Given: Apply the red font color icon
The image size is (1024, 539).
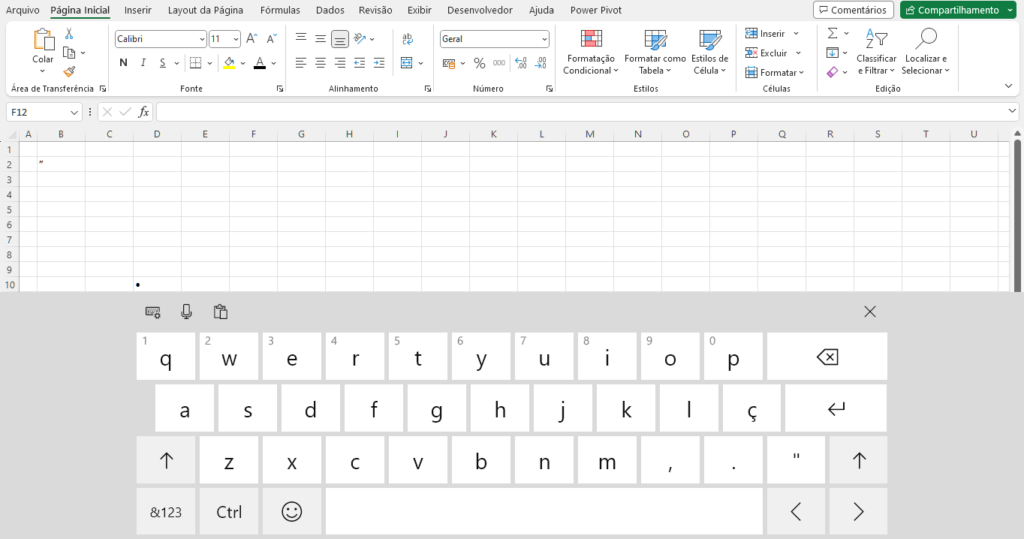Looking at the screenshot, I should (260, 63).
